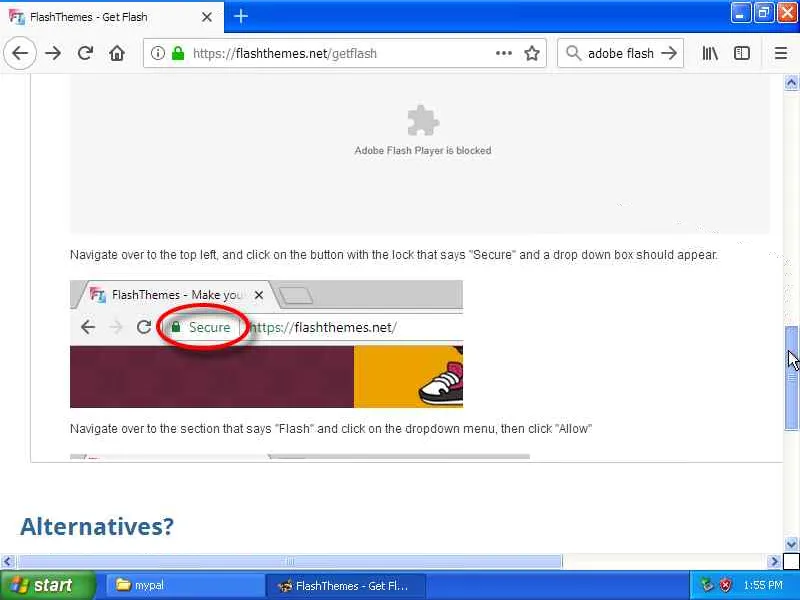Select the FlashThemes - Get Flash tab
The width and height of the screenshot is (800, 600).
click(x=112, y=17)
